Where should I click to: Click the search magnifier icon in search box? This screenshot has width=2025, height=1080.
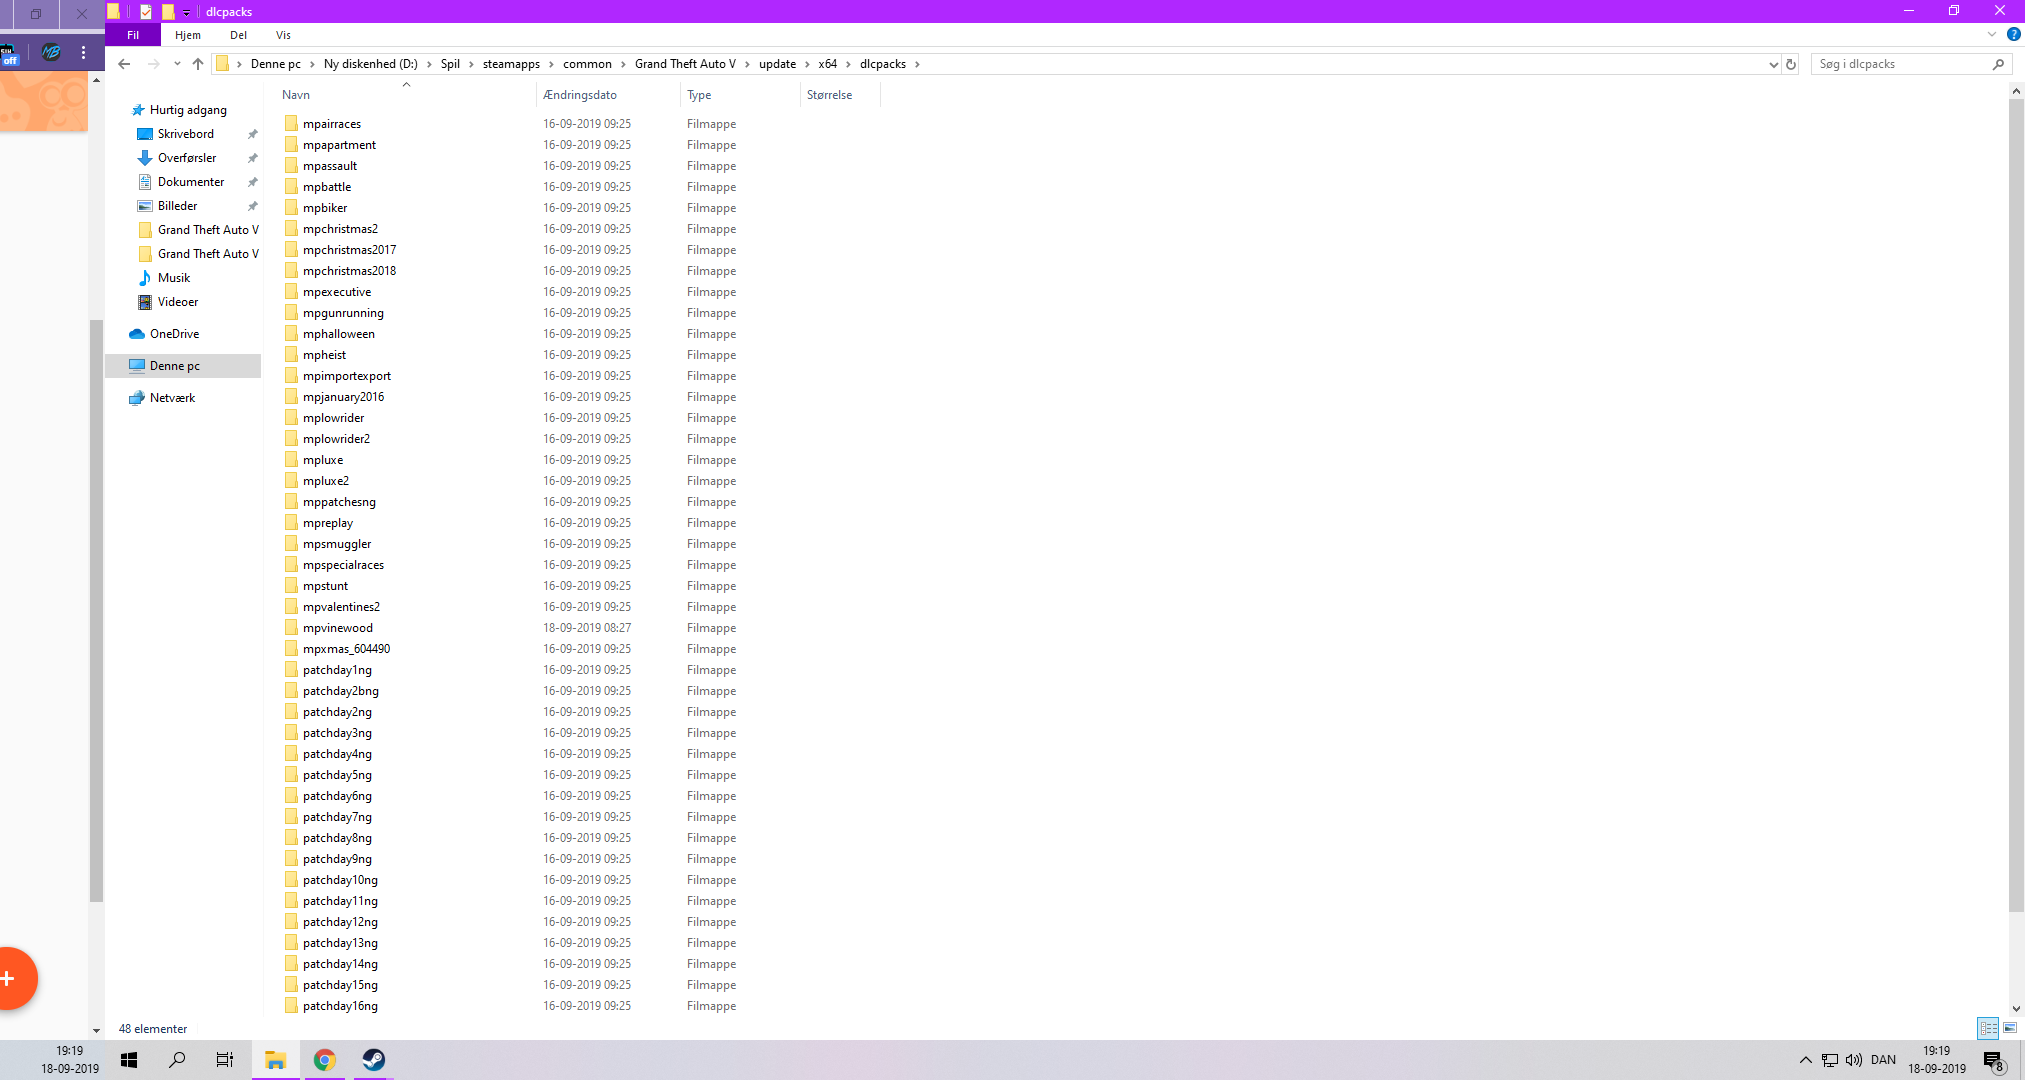pyautogui.click(x=1998, y=64)
